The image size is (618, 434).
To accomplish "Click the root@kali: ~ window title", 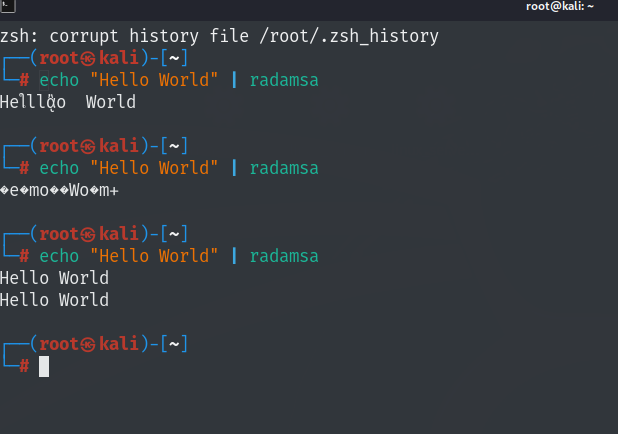I will click(560, 6).
